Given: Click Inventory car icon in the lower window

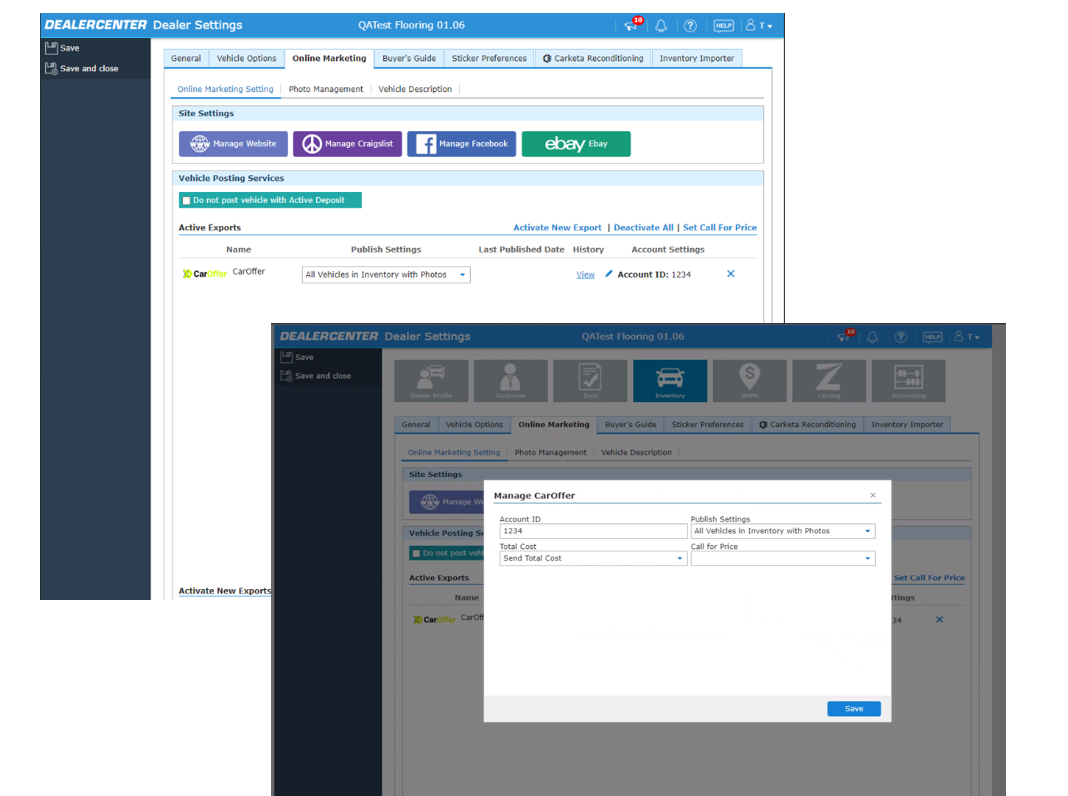Looking at the screenshot, I should coord(670,381).
